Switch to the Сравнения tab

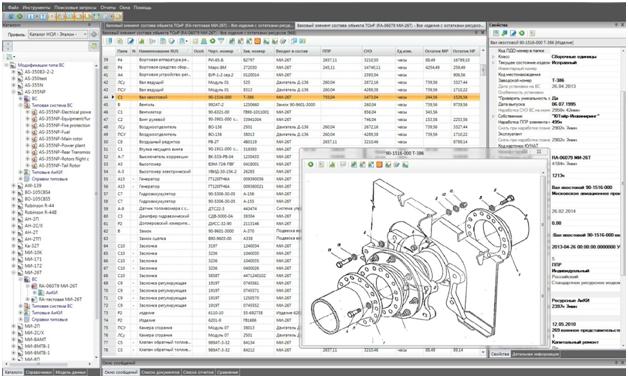[x=227, y=372]
